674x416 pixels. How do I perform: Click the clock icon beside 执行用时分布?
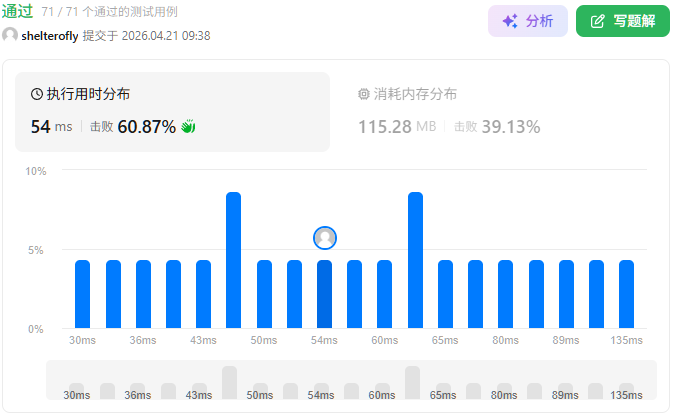coord(37,94)
